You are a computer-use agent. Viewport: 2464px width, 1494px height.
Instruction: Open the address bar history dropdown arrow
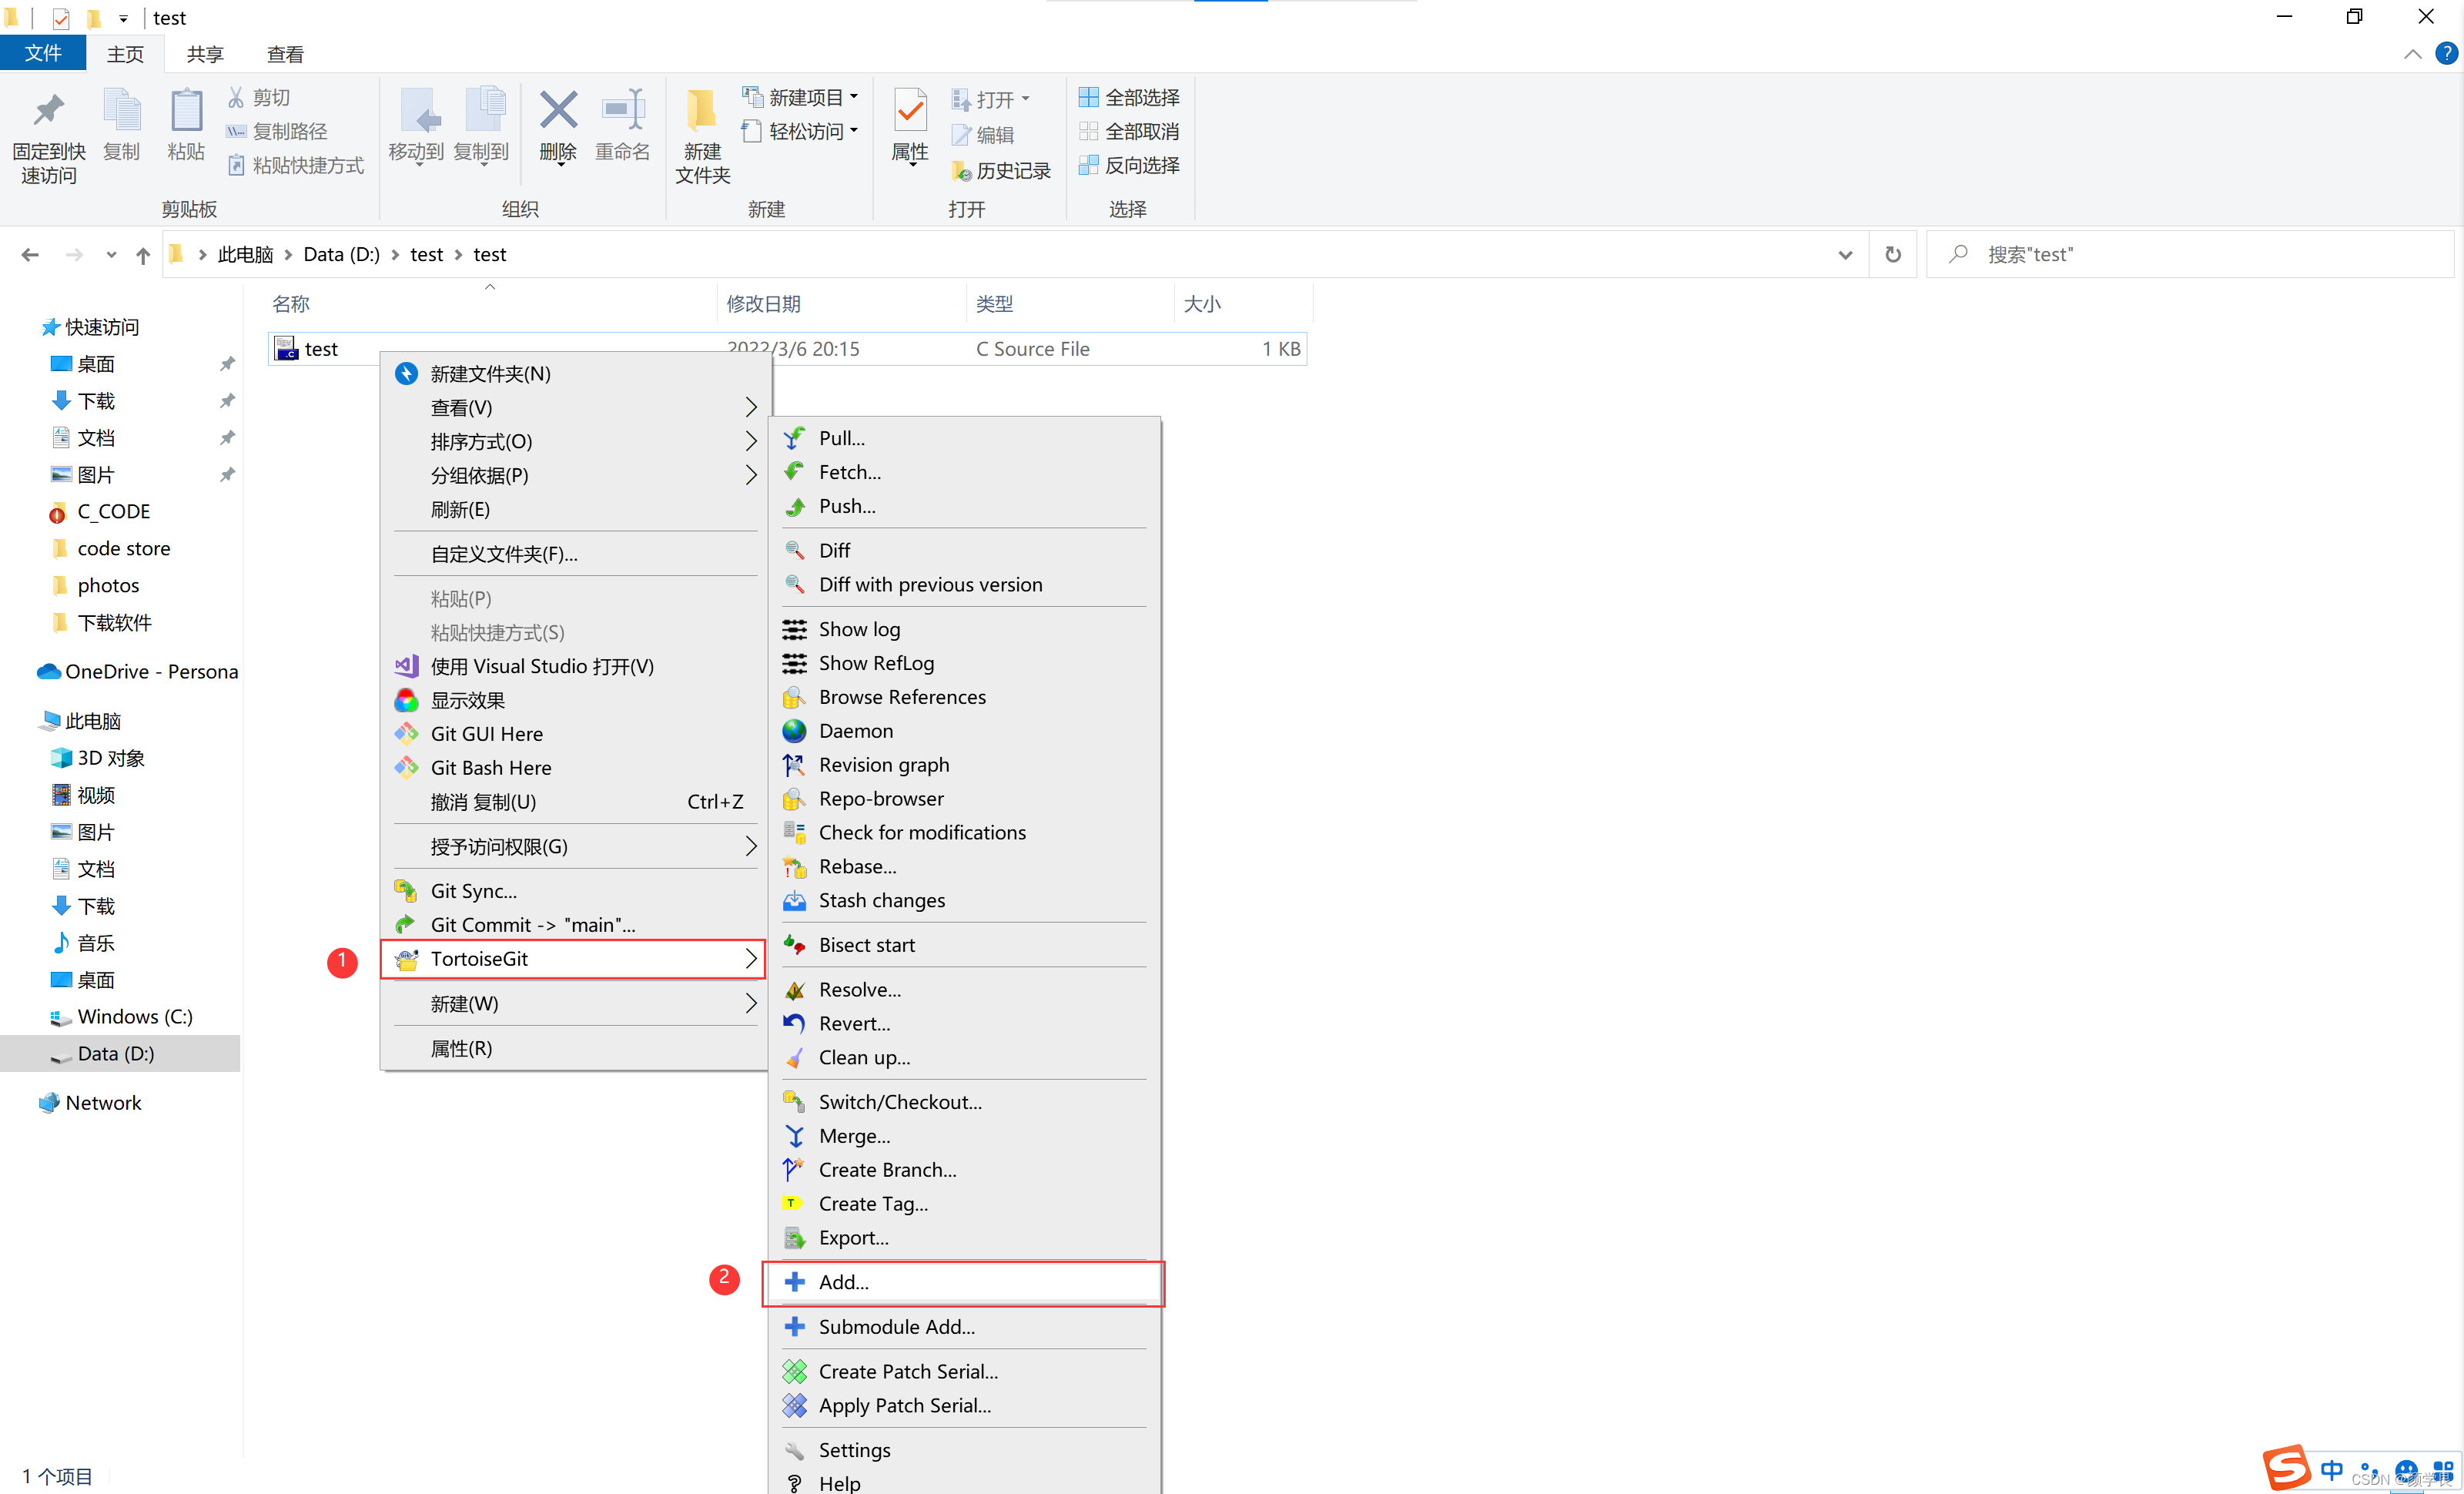point(1845,255)
